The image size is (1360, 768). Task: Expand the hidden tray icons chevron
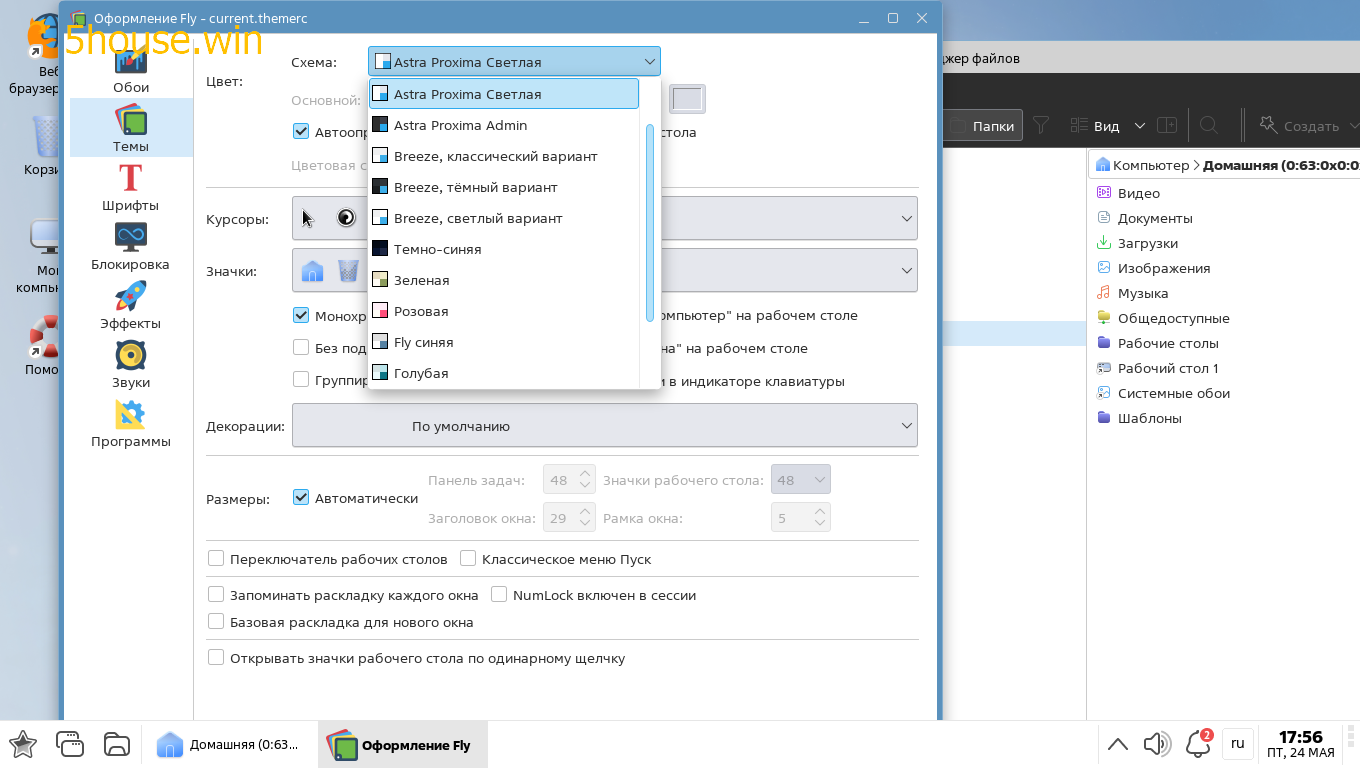point(1118,743)
